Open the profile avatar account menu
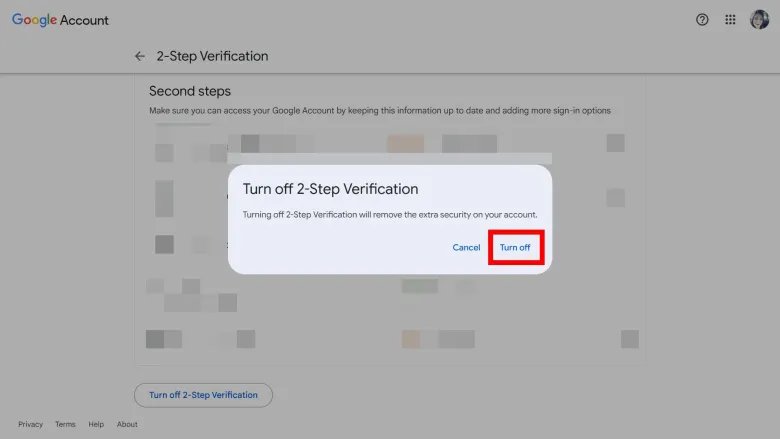 [759, 20]
